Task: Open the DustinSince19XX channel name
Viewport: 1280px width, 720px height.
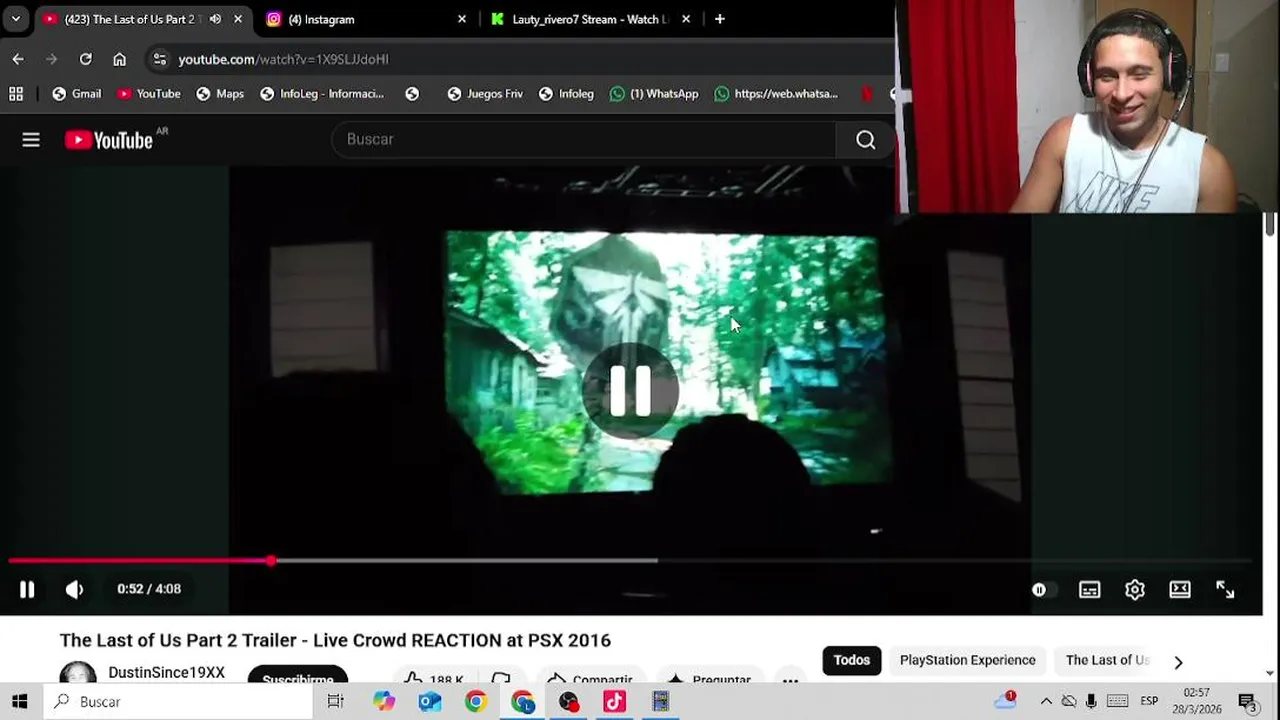Action: click(x=166, y=673)
